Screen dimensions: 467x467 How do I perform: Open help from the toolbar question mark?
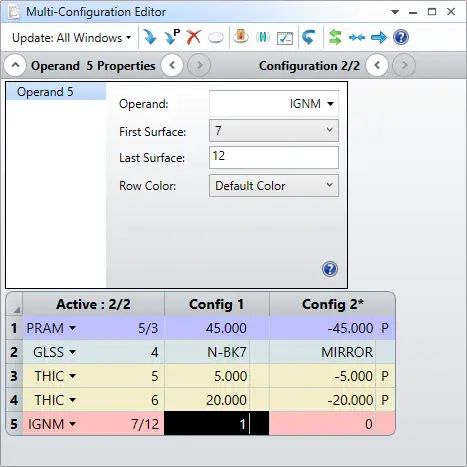pyautogui.click(x=401, y=37)
